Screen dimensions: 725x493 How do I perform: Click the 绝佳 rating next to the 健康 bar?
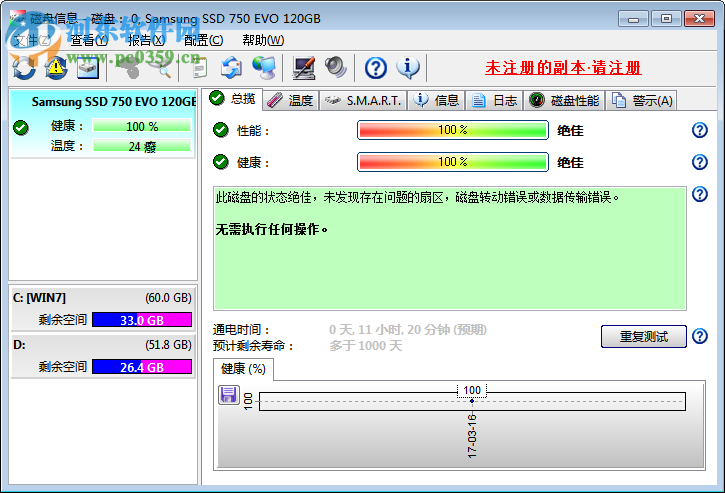[x=570, y=163]
